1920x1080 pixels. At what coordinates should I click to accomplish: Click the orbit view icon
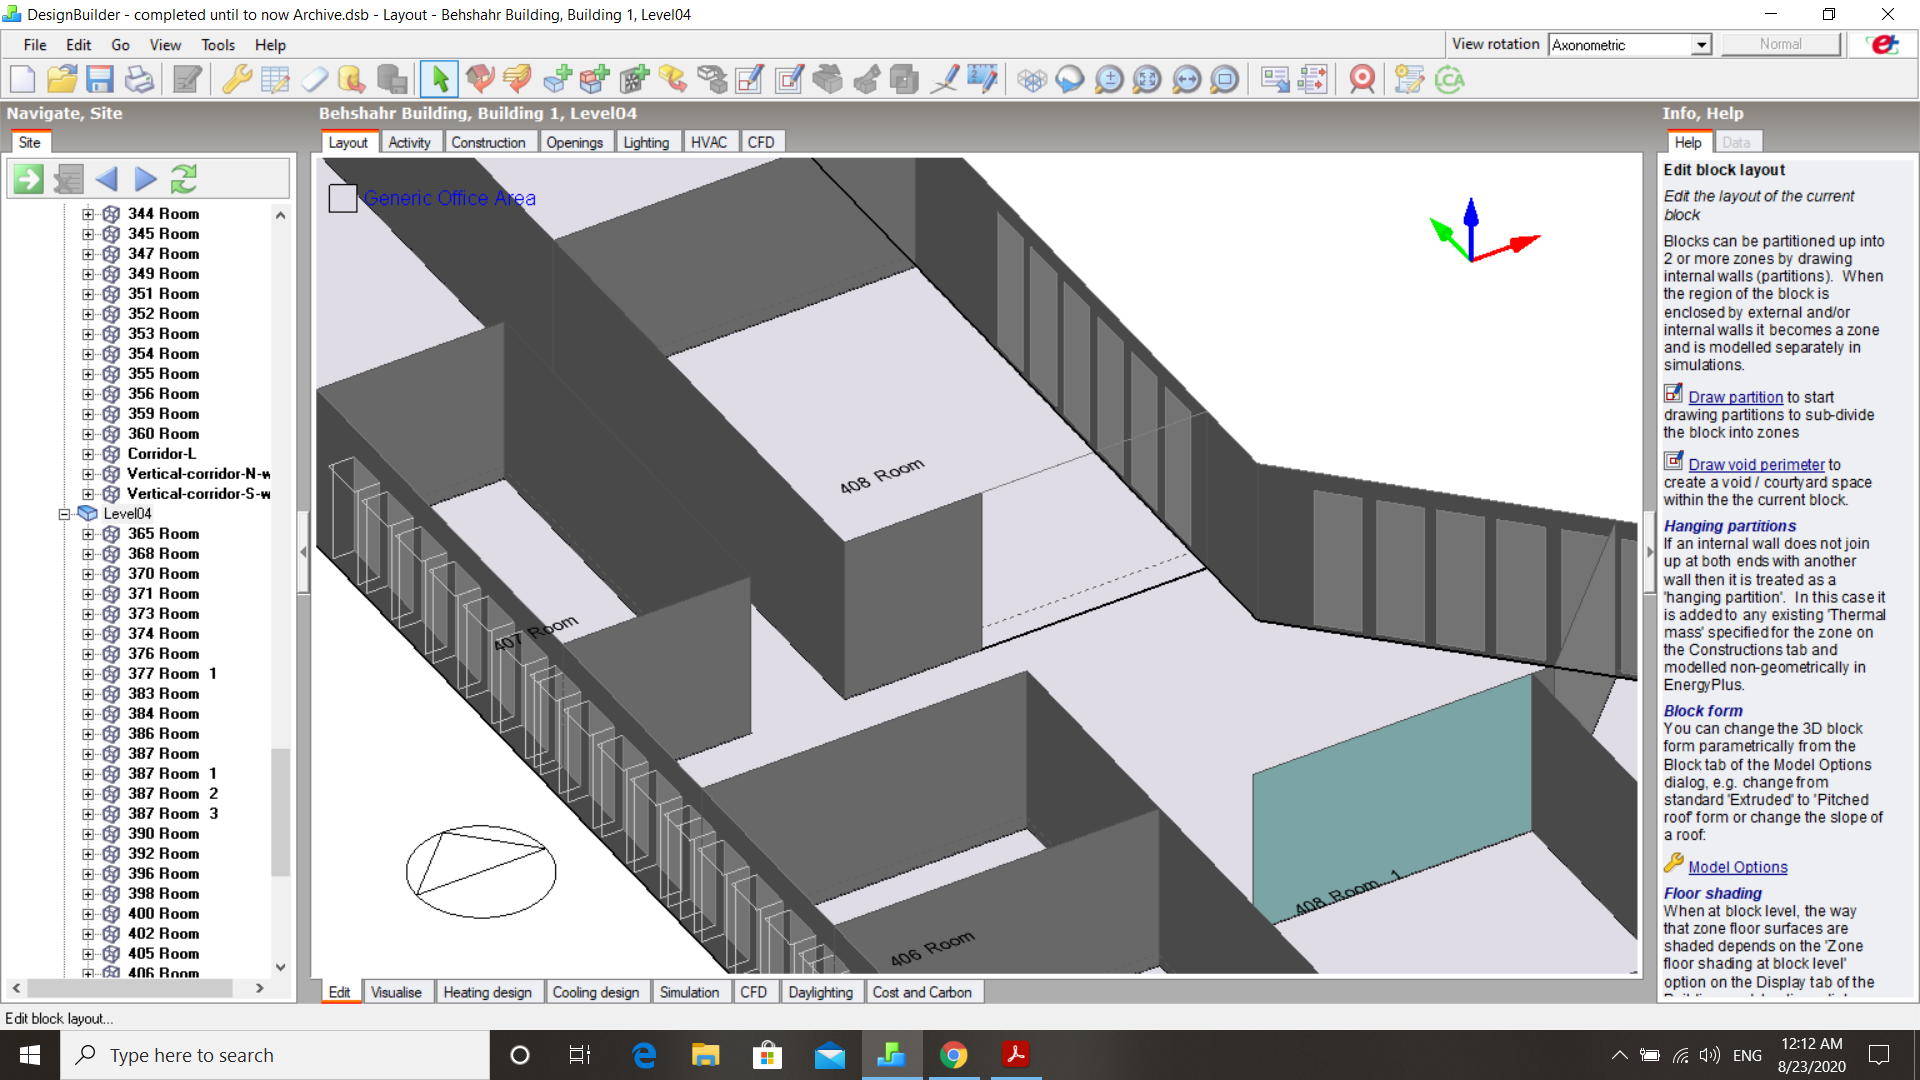pos(1069,79)
